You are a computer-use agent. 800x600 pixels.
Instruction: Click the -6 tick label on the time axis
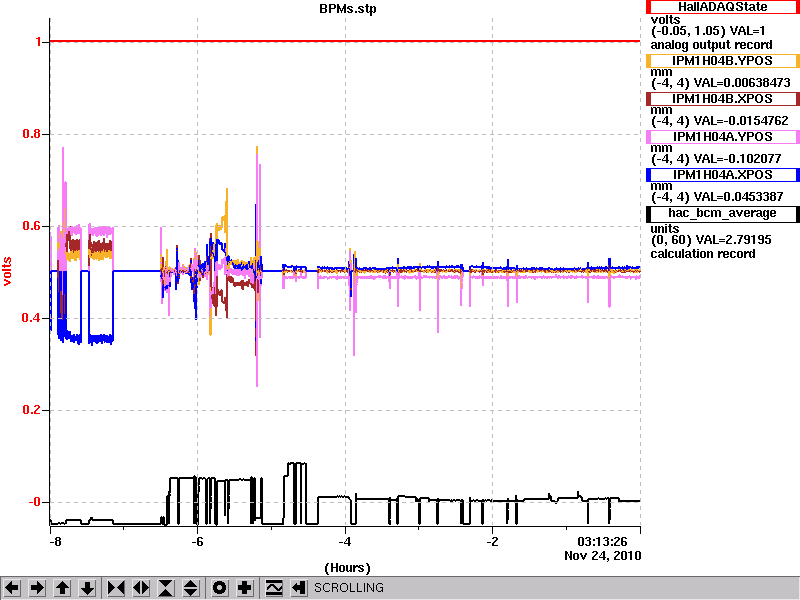[197, 542]
